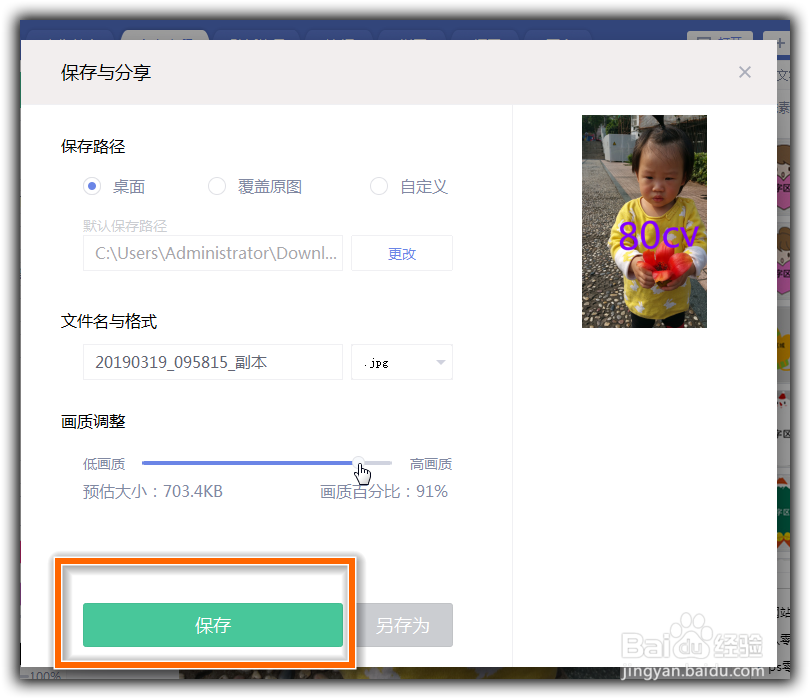Click the 更改 change path button
810x699 pixels.
point(401,253)
